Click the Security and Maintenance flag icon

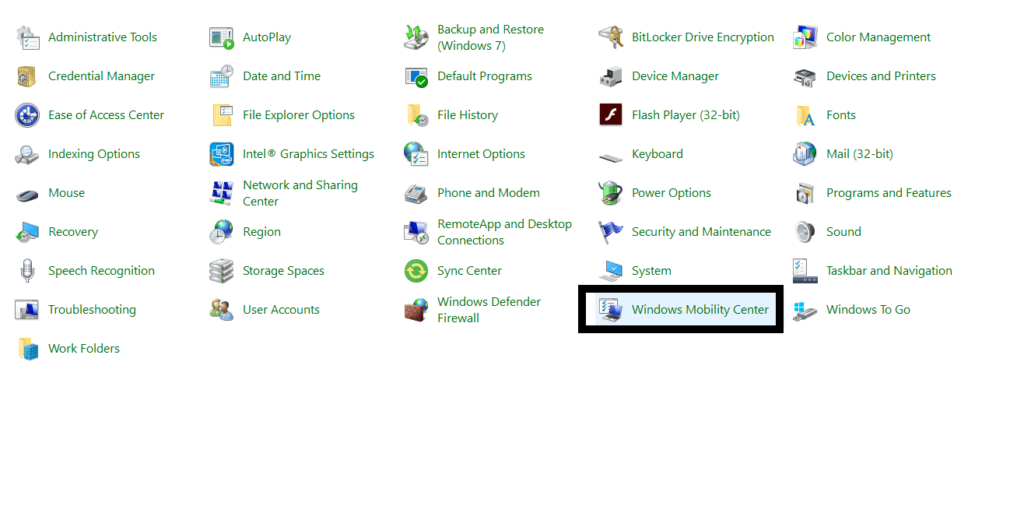(x=611, y=232)
